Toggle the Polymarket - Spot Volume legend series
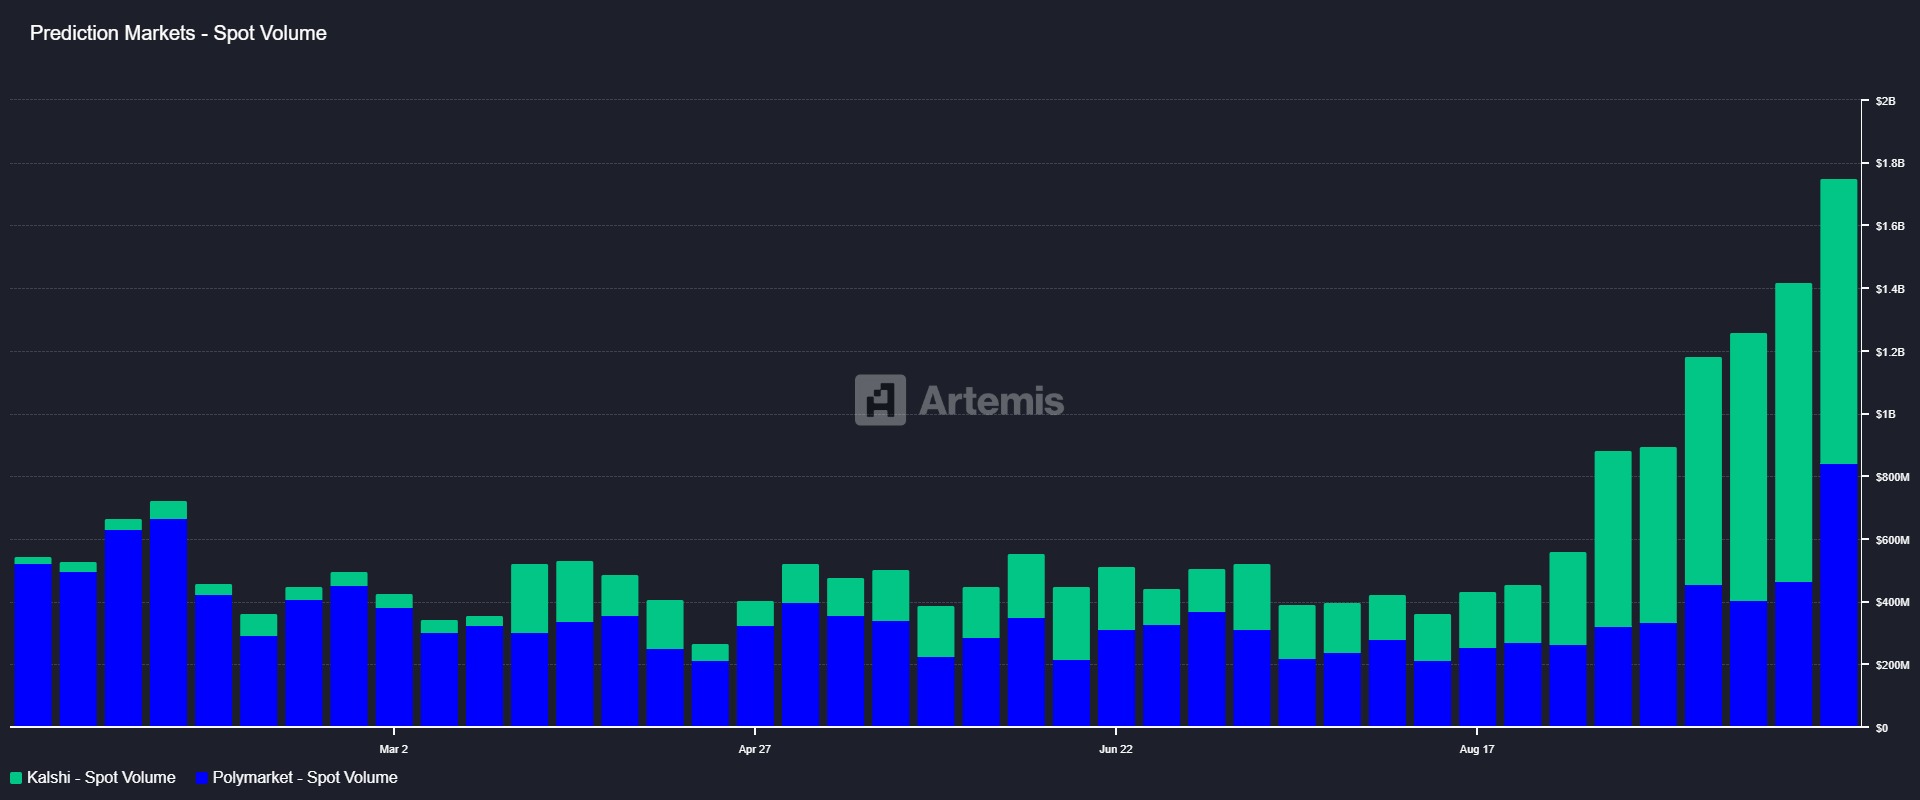This screenshot has height=800, width=1920. coord(304,778)
